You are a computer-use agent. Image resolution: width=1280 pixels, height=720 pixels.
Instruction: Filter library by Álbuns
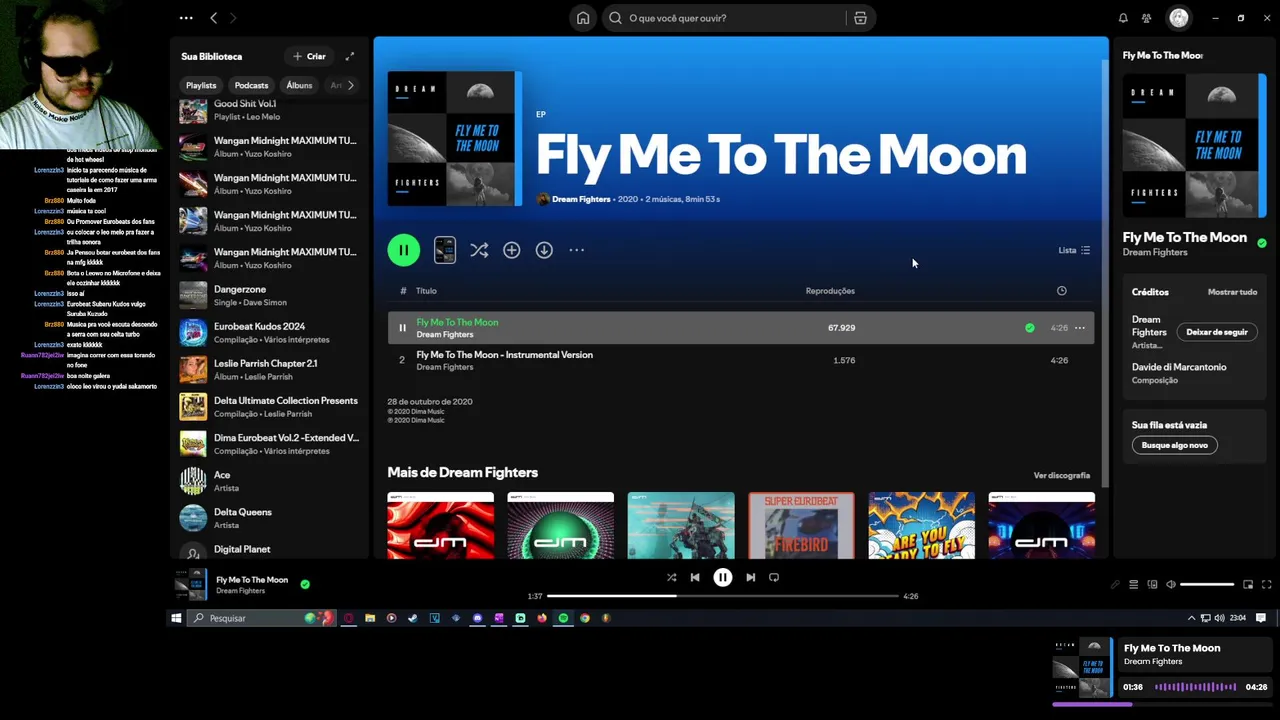[299, 85]
